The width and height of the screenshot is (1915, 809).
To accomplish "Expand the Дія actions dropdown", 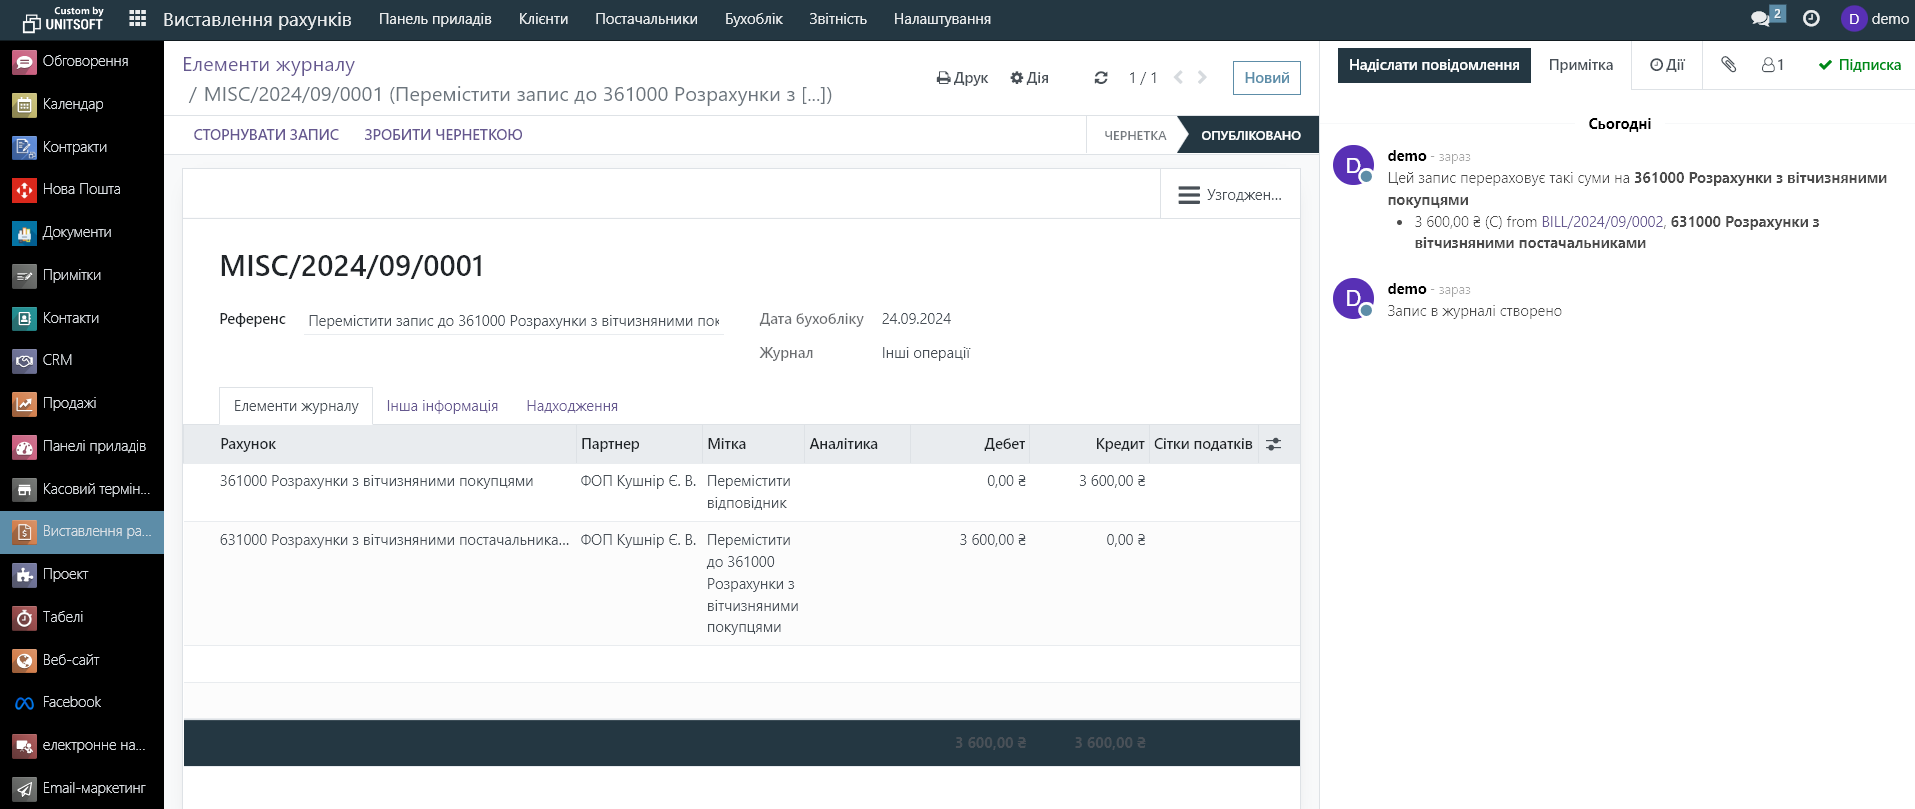I will click(1029, 78).
